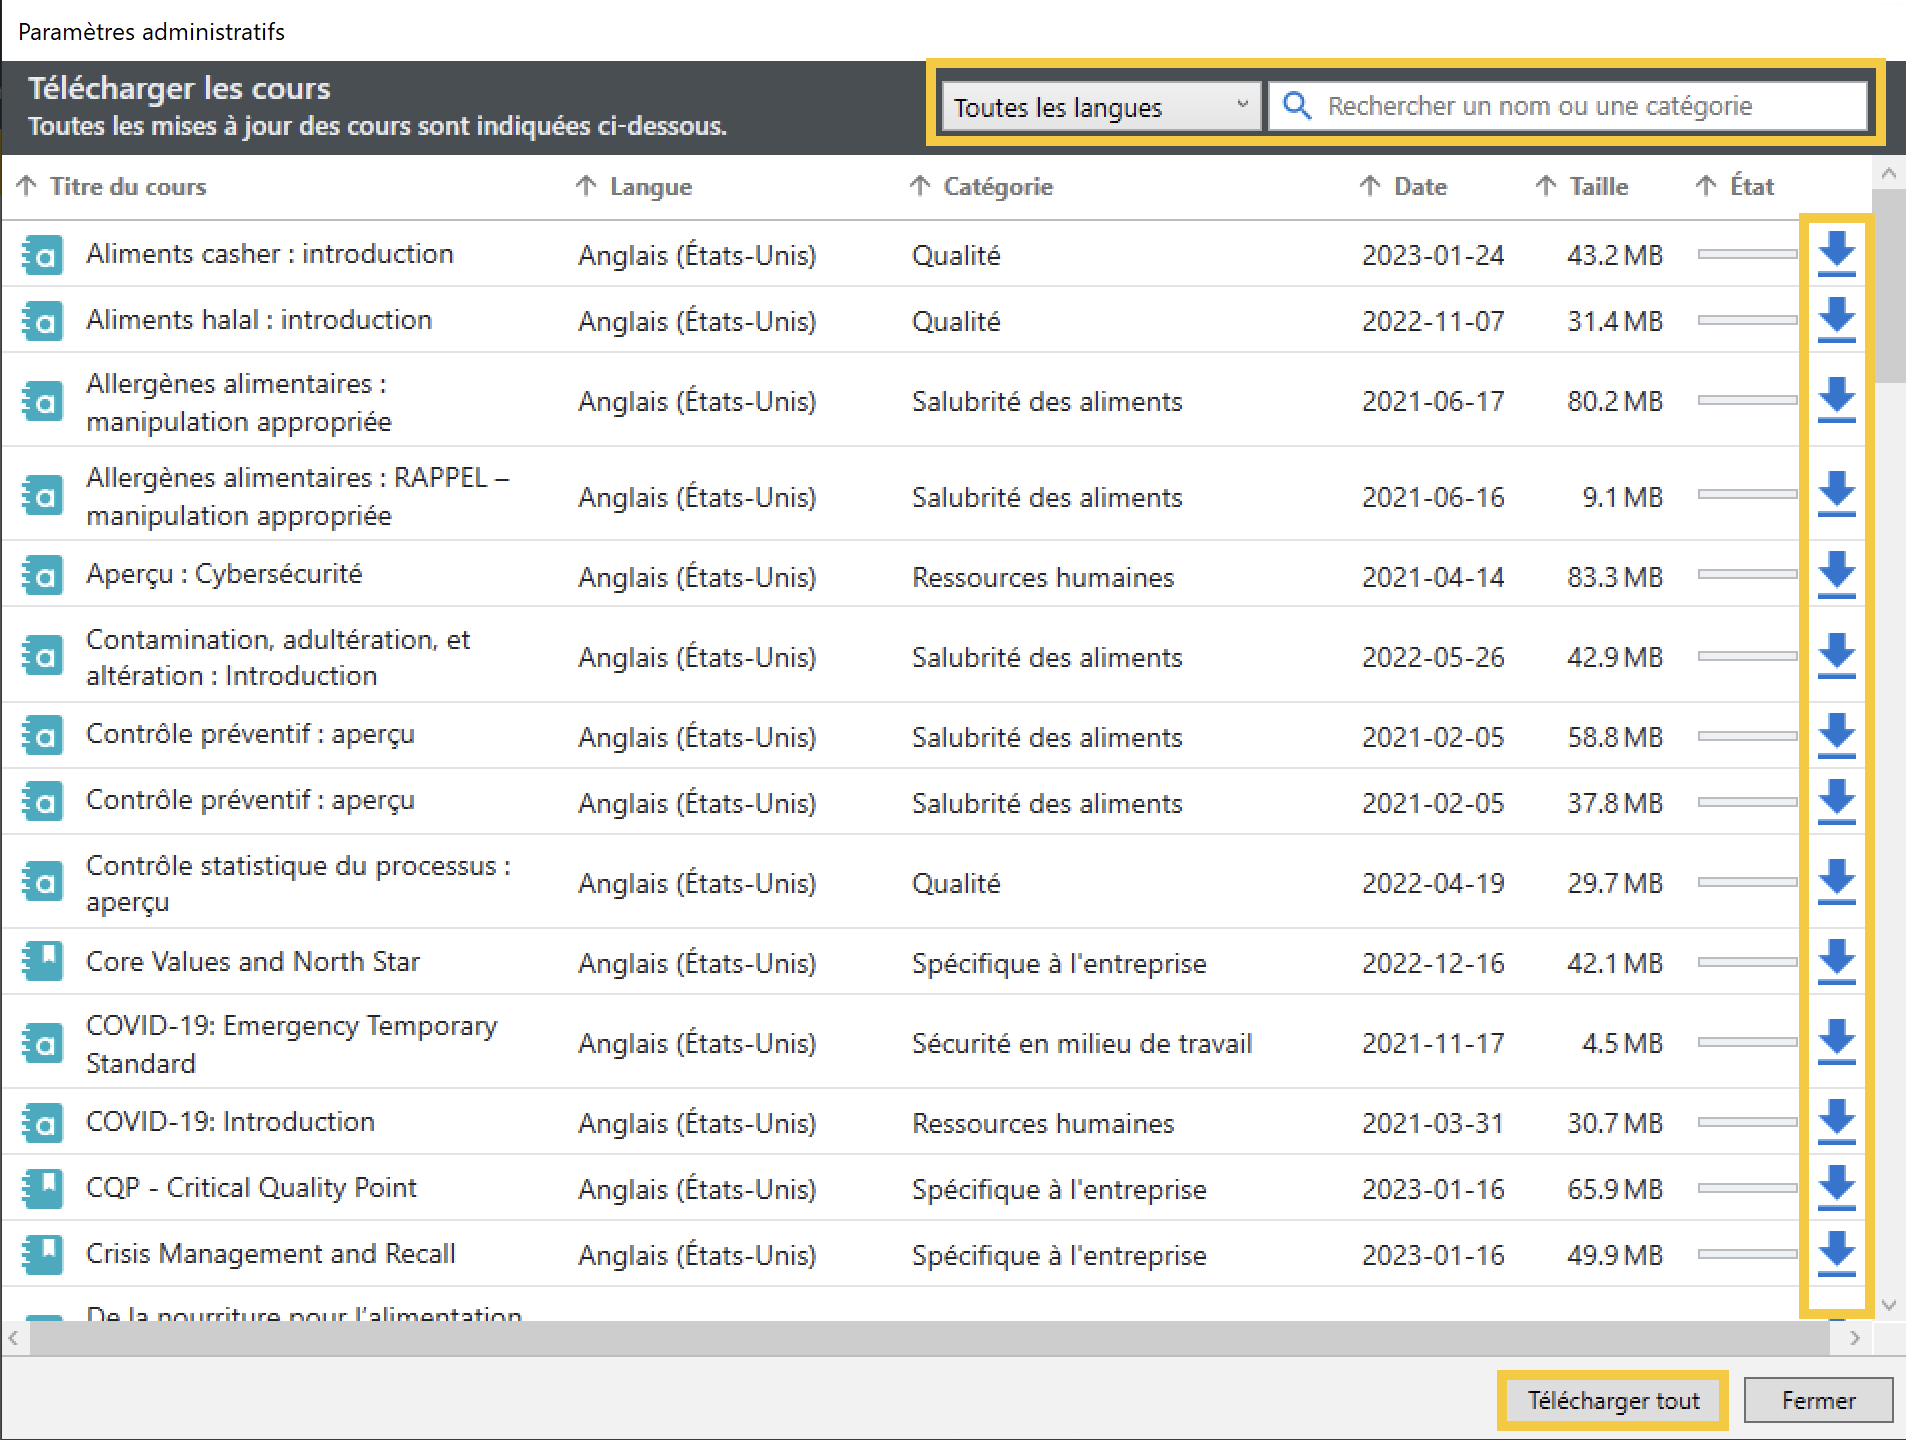Screen dimensions: 1906x1440
Task: Click Télécharger tout button
Action: tap(1613, 1400)
